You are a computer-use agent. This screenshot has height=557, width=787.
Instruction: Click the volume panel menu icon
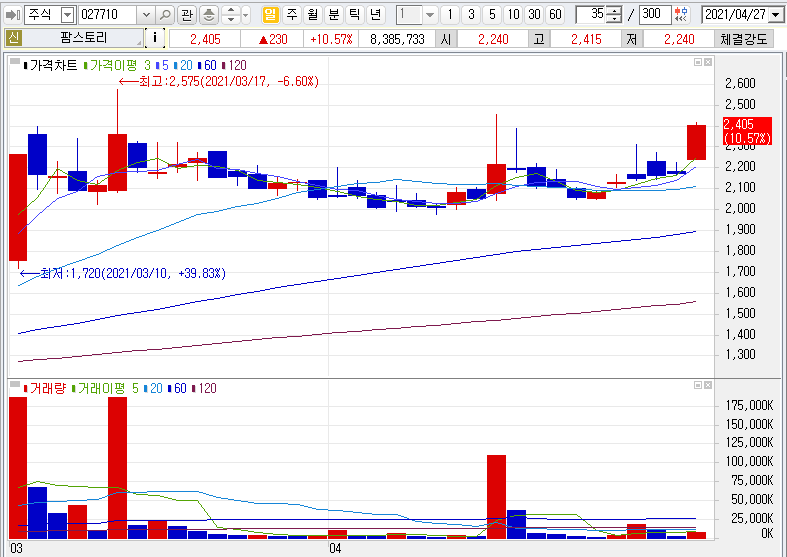15,384
